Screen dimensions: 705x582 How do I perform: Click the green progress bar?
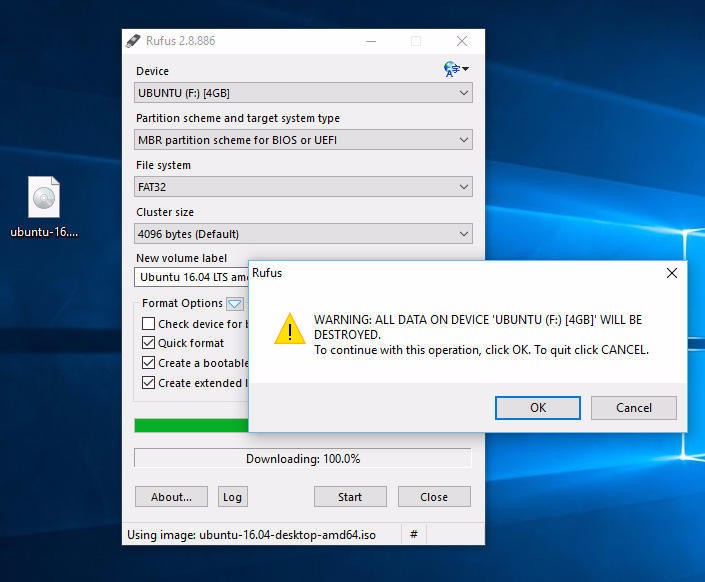[x=191, y=425]
